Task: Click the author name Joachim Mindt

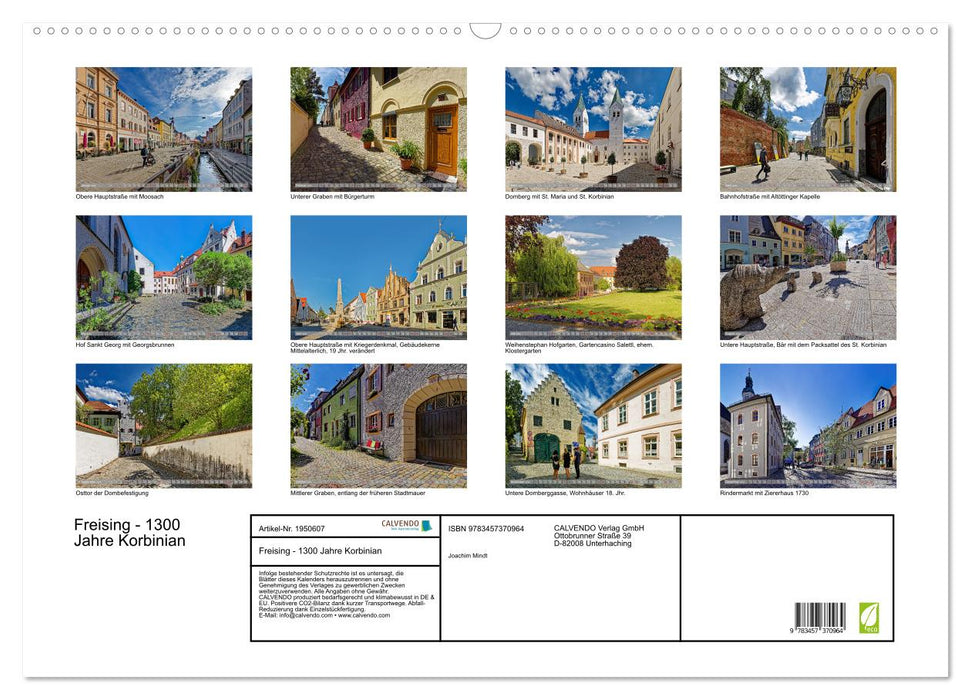Action: (x=468, y=556)
